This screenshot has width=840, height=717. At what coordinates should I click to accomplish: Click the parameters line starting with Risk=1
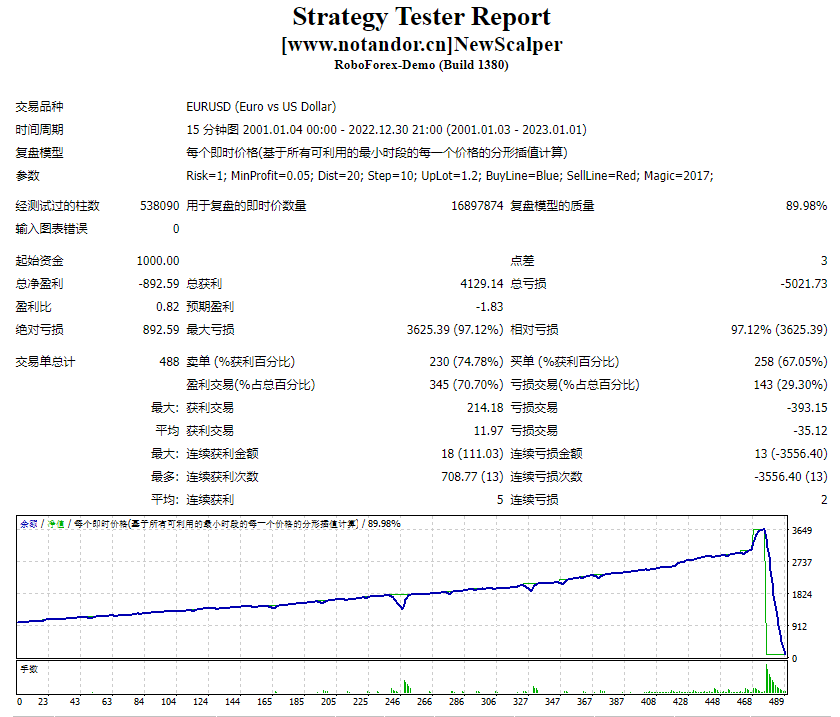click(449, 176)
